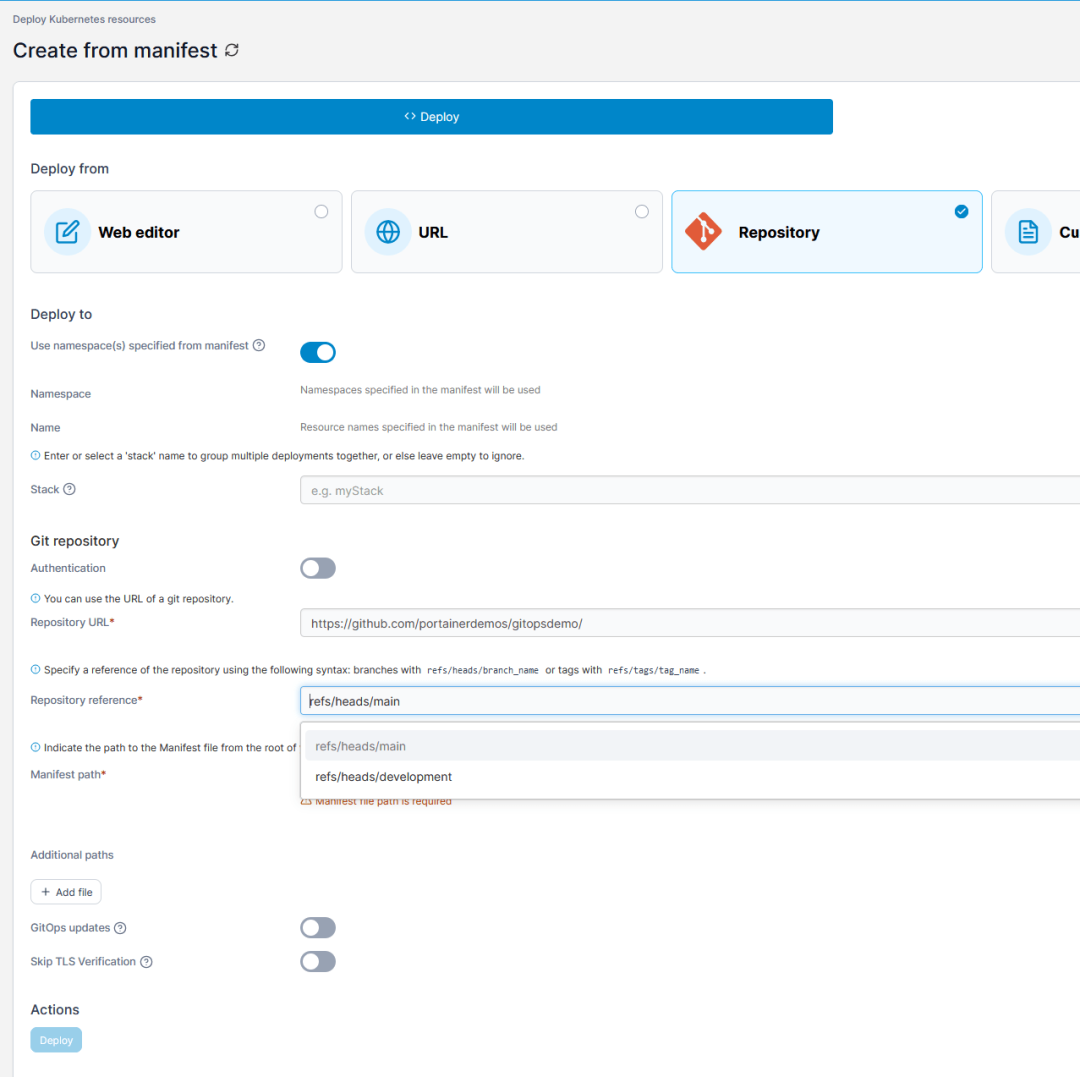The image size is (1080, 1077).
Task: Click the Custom template document icon
Action: 1027,232
